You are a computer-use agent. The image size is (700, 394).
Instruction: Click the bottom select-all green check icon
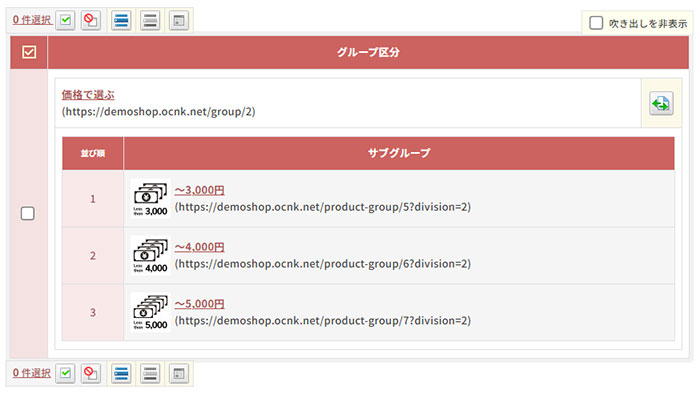coord(65,373)
